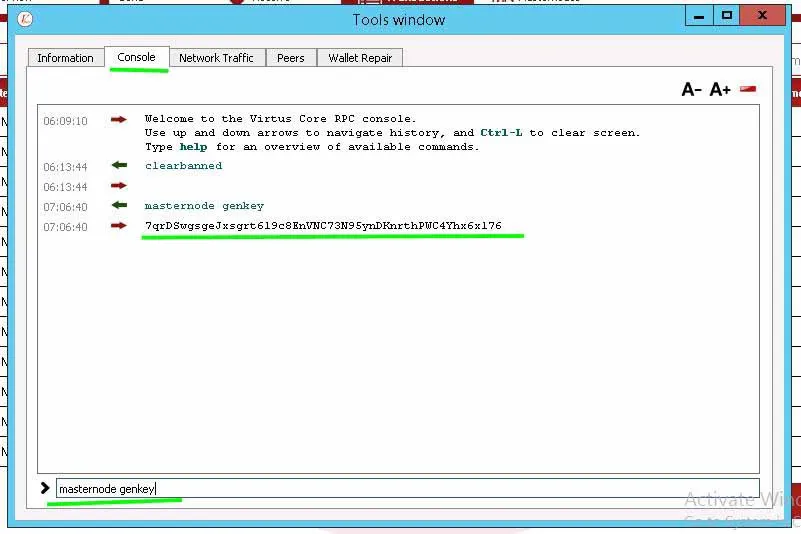Decrease console font size with A-
The width and height of the screenshot is (801, 534).
[691, 89]
